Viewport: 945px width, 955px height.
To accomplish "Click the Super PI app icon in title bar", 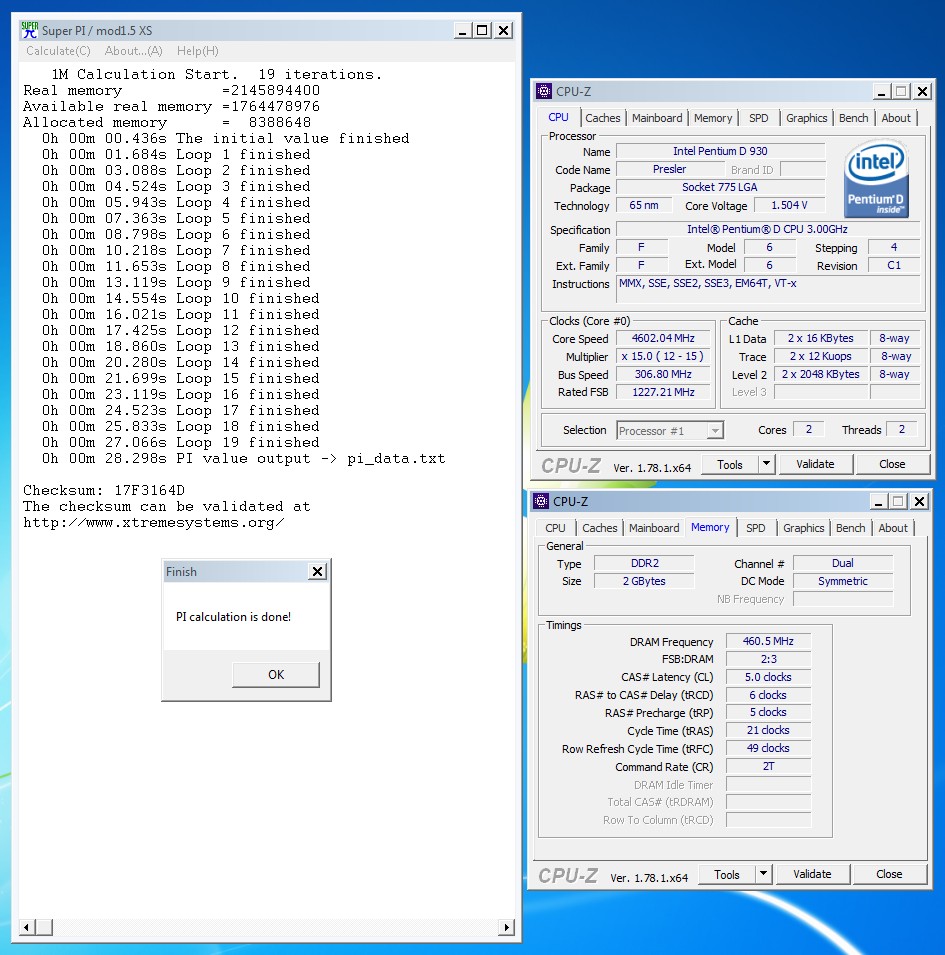I will tap(29, 30).
